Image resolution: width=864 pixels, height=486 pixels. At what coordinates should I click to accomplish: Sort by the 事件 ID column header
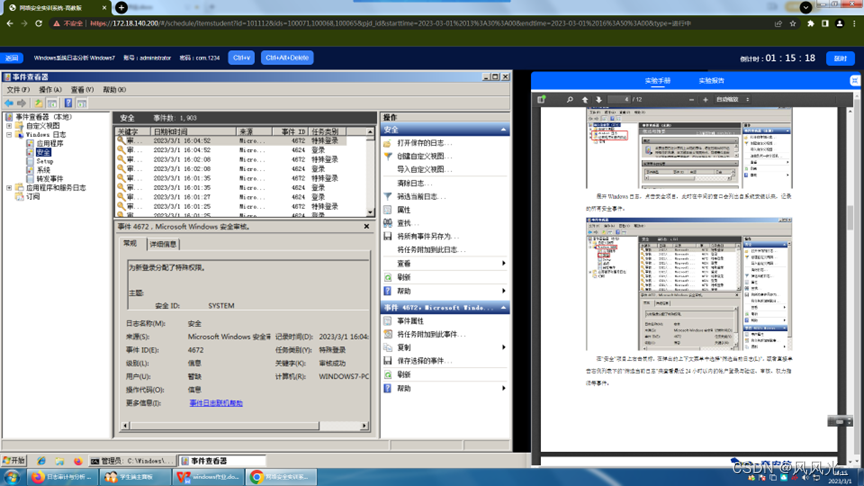point(290,132)
